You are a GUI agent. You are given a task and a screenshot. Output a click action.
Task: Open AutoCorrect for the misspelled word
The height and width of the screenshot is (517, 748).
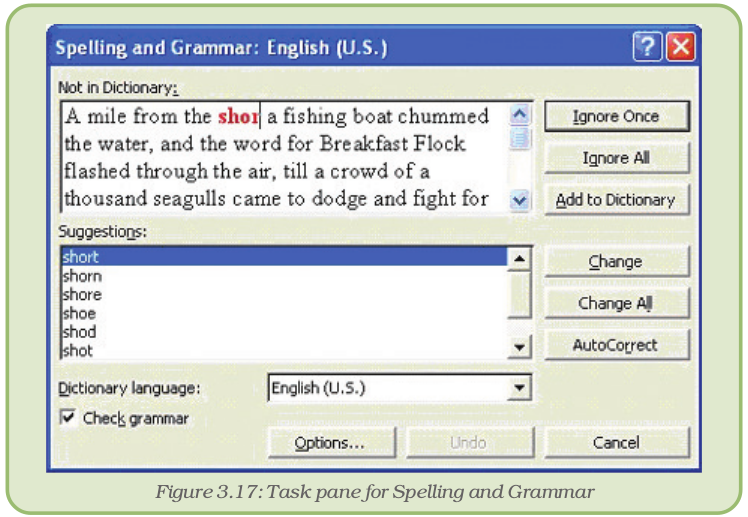616,345
